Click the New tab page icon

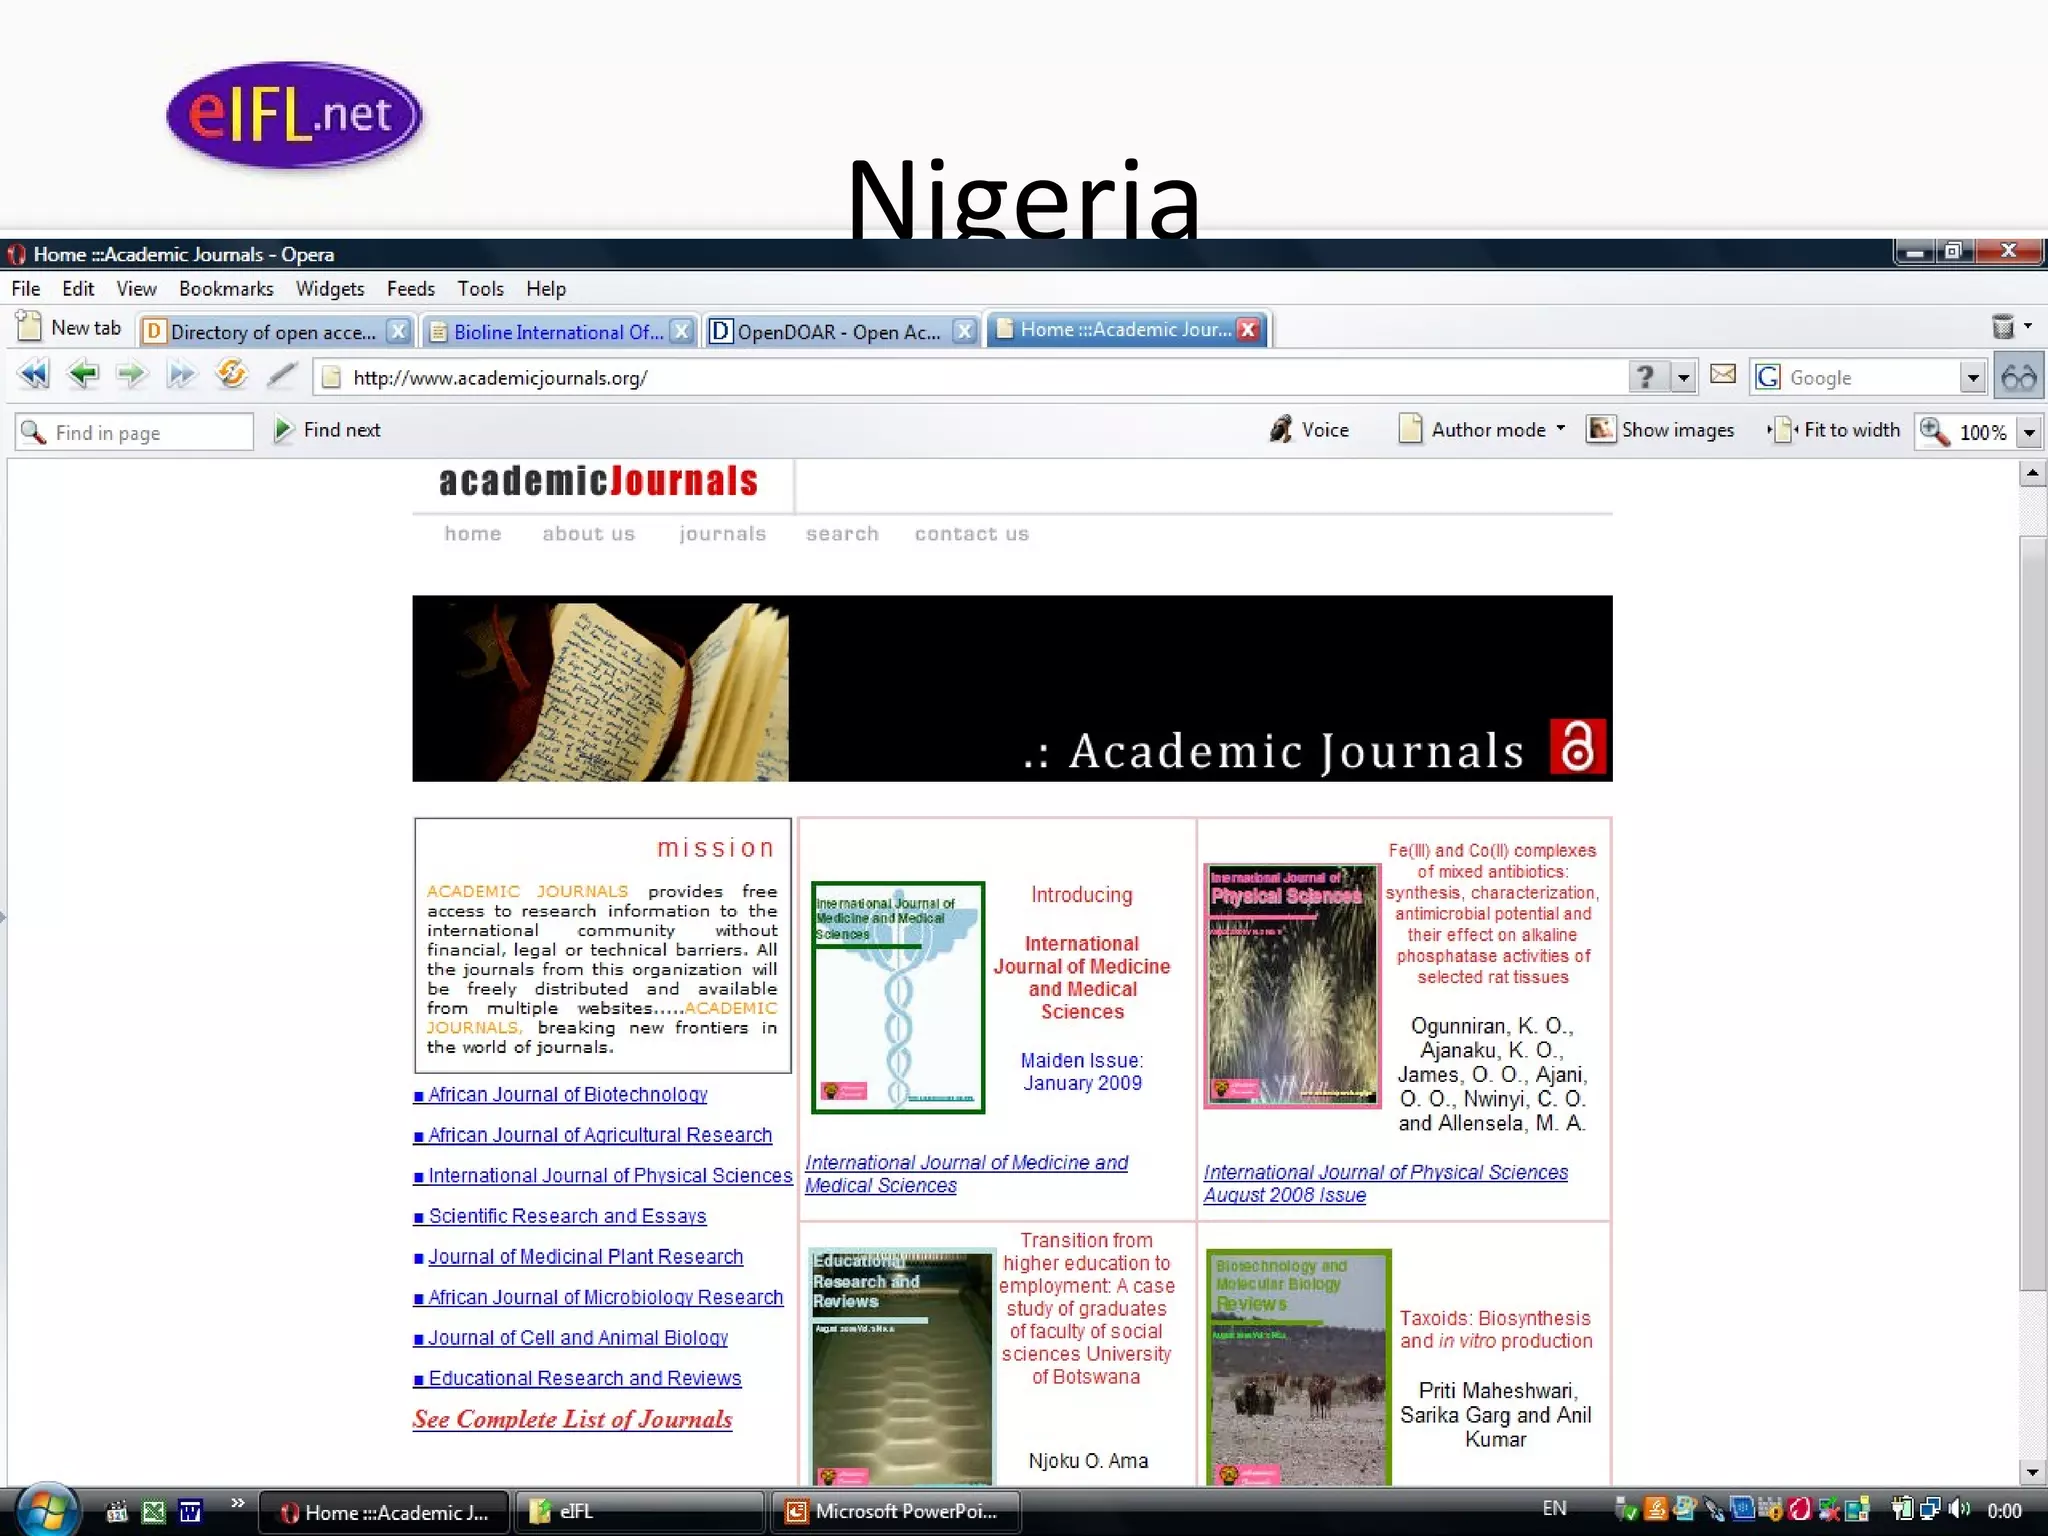tap(29, 326)
